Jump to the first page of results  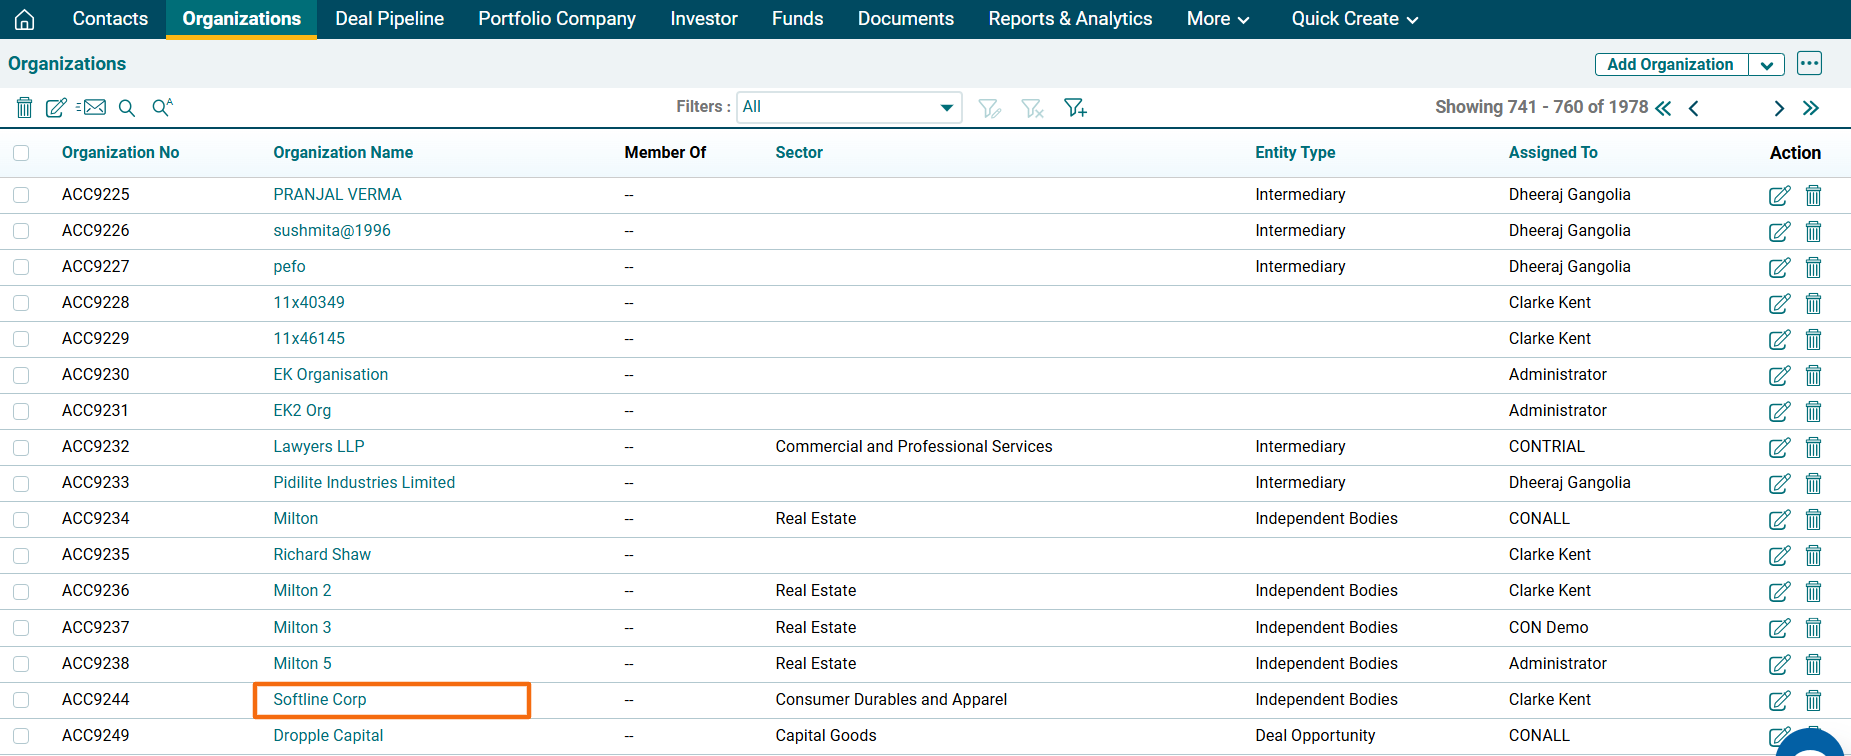click(x=1663, y=108)
